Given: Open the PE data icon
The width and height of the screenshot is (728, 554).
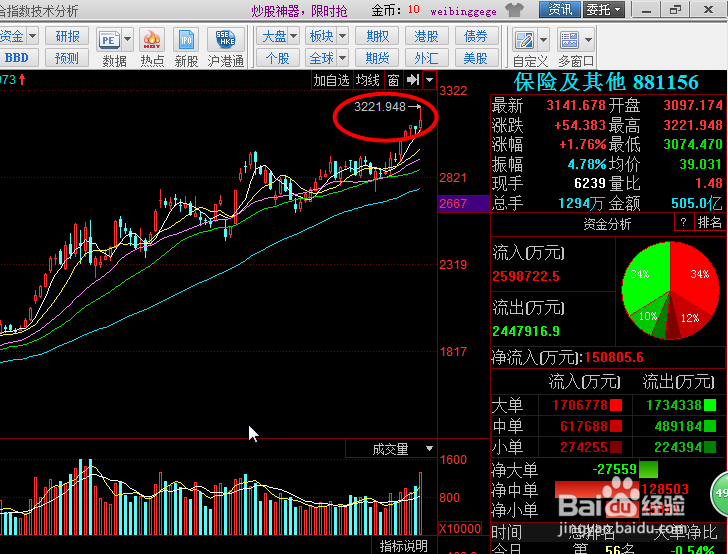Looking at the screenshot, I should [109, 39].
